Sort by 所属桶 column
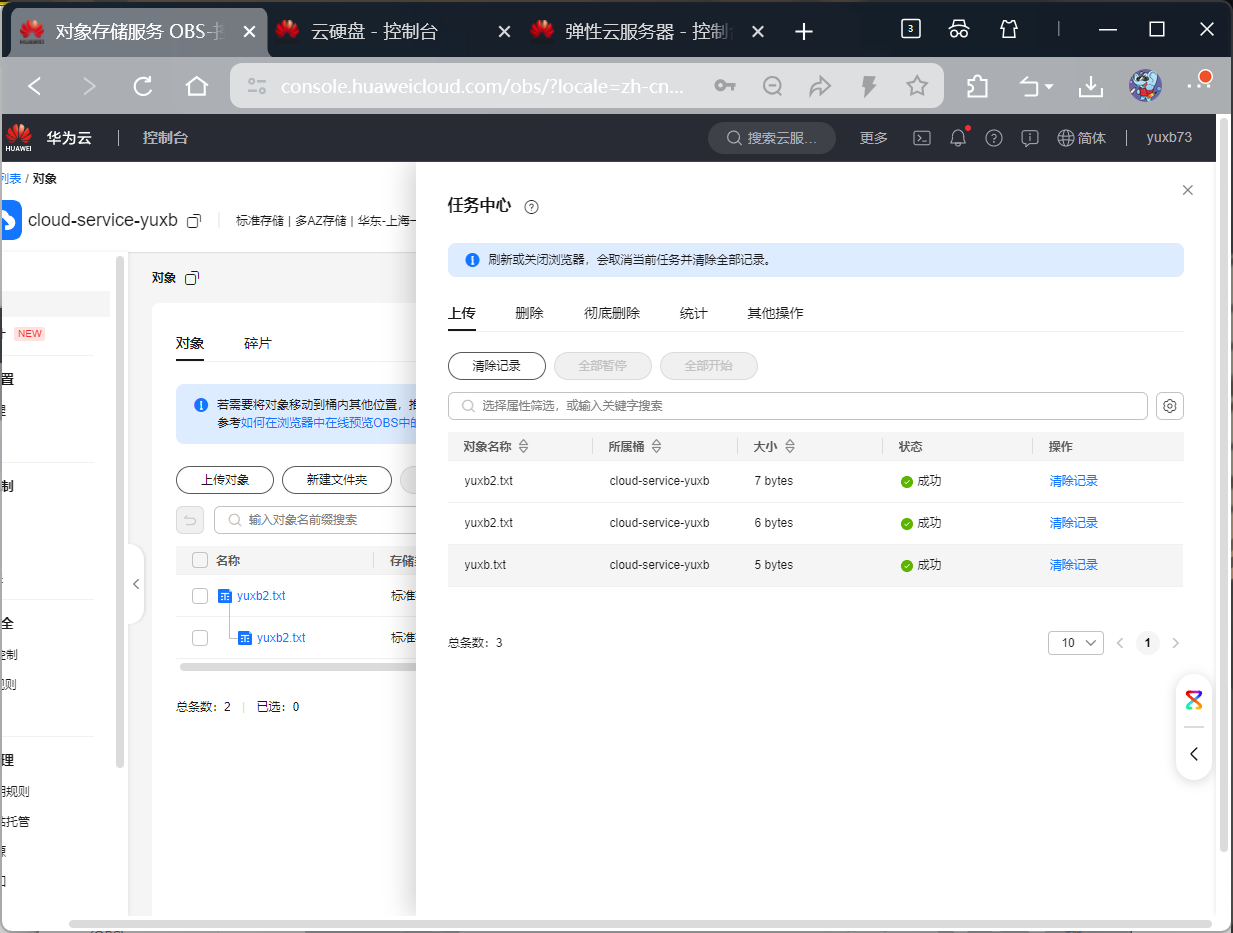1233x933 pixels. pos(656,447)
